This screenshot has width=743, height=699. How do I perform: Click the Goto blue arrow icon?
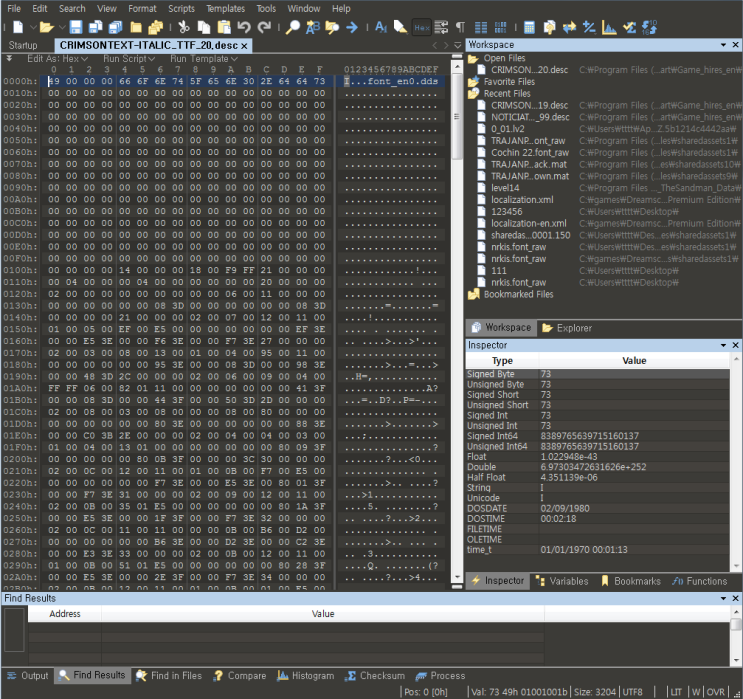coord(352,27)
